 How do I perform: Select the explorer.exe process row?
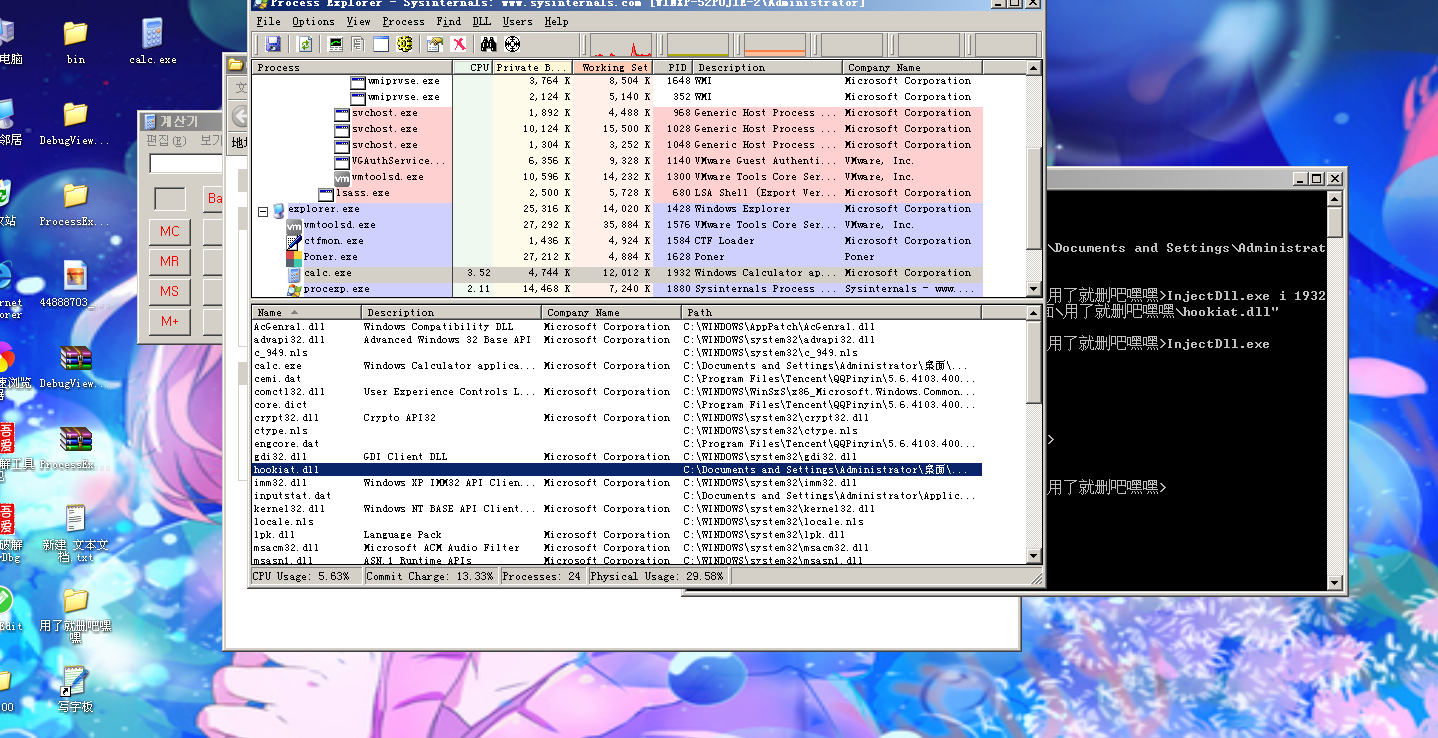pyautogui.click(x=617, y=209)
